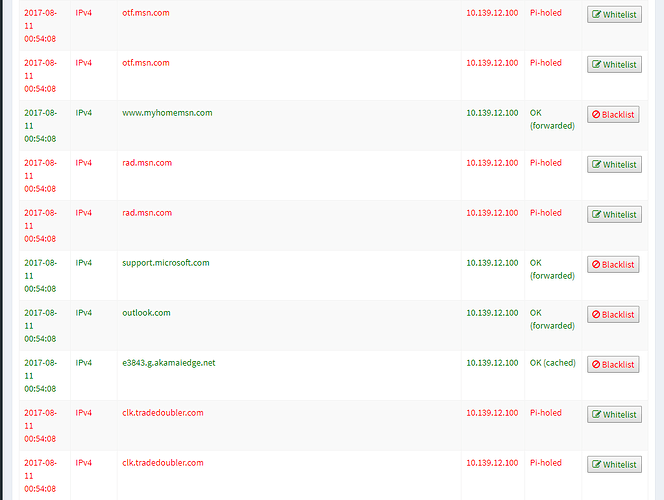This screenshot has width=664, height=500.
Task: Blacklist outlook.com domain
Action: [613, 315]
